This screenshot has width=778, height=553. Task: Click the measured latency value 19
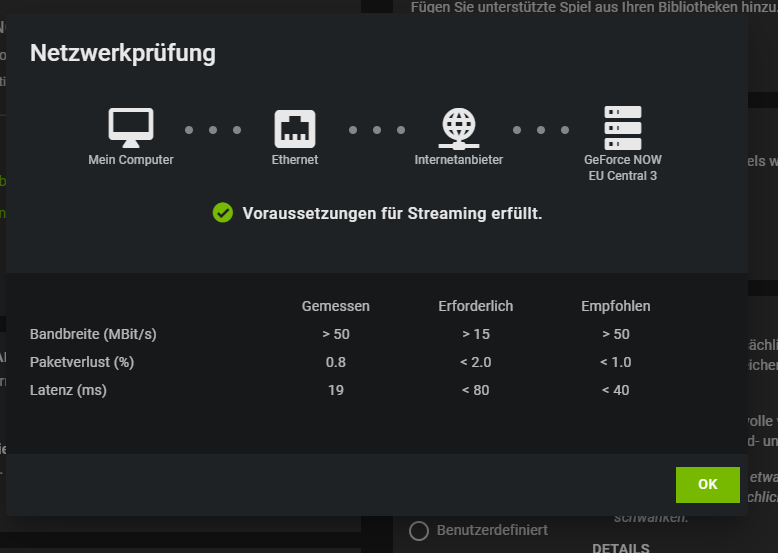(x=335, y=390)
